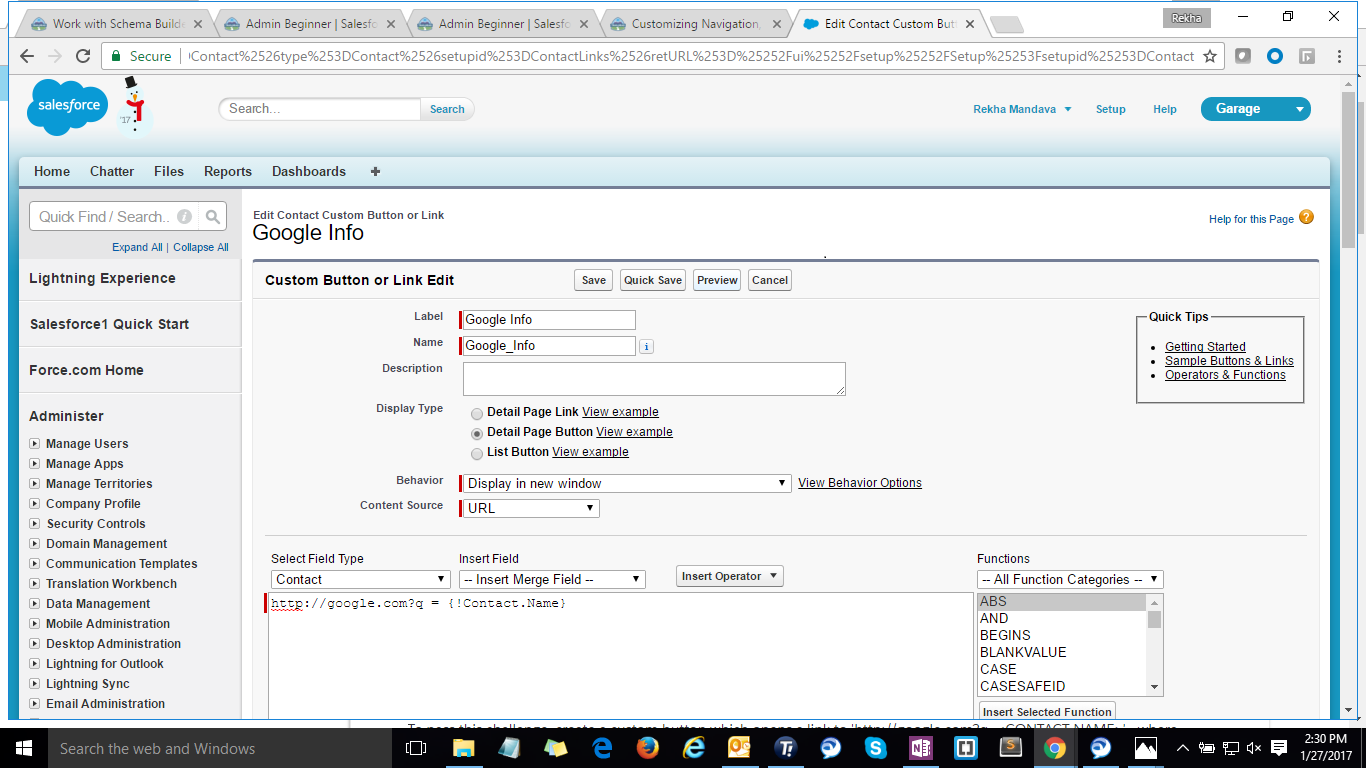1366x768 pixels.
Task: Click the Quick Find info icon
Action: (184, 216)
